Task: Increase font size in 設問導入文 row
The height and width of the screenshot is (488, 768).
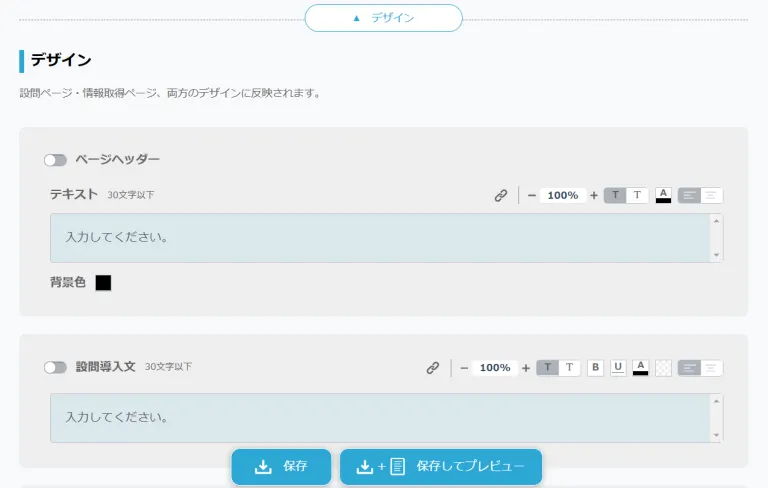Action: pos(526,368)
